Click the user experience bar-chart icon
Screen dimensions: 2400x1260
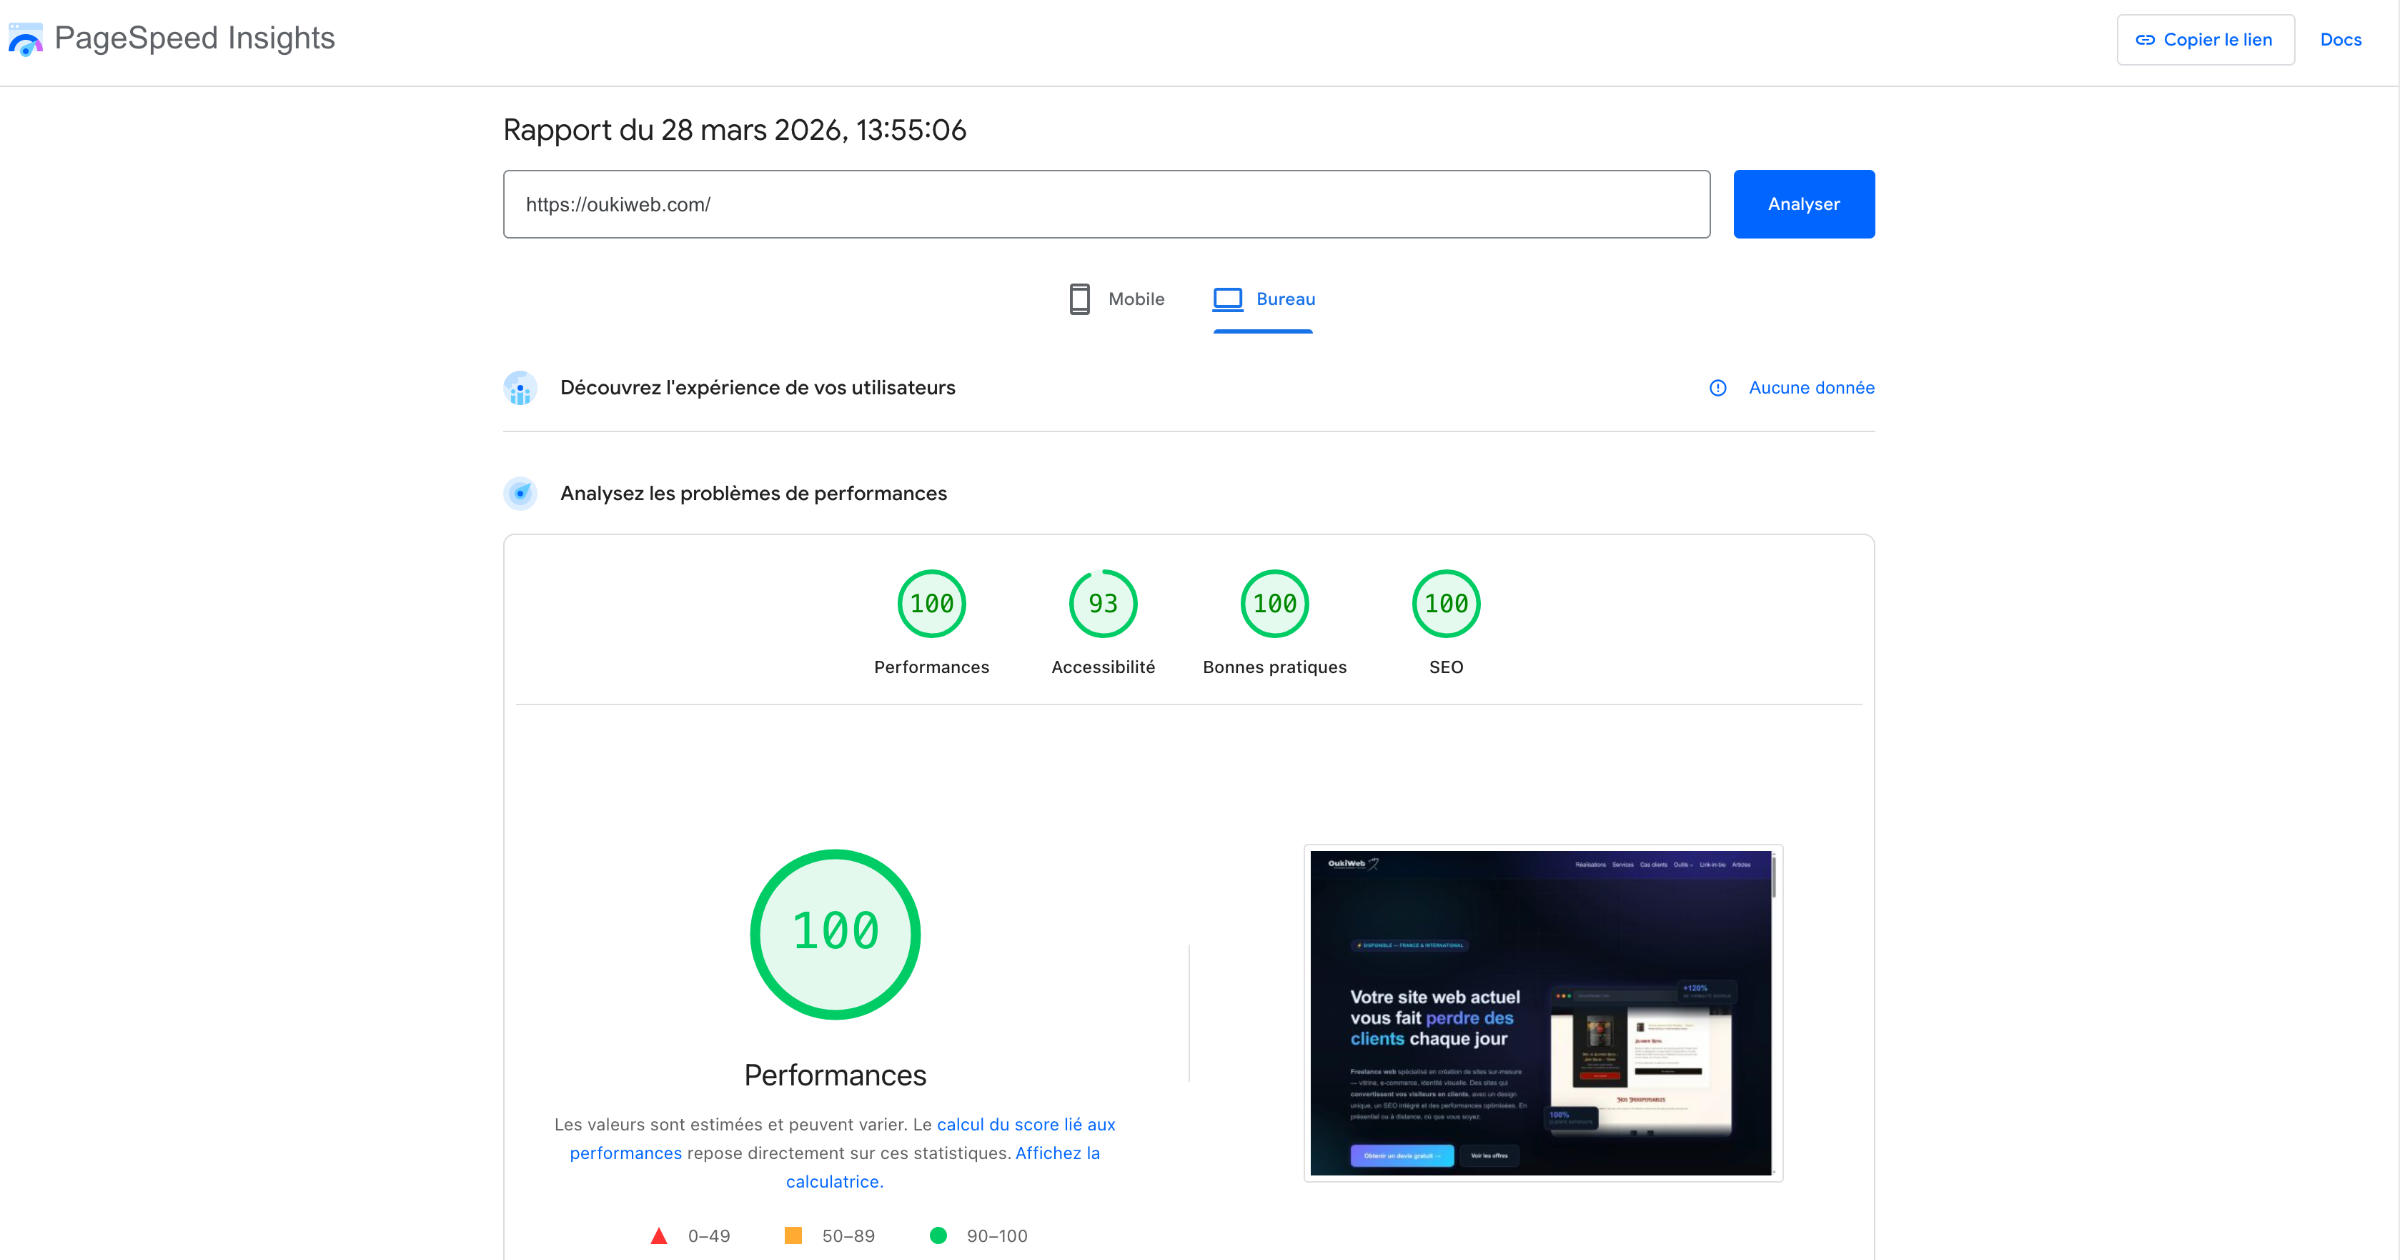(x=521, y=388)
